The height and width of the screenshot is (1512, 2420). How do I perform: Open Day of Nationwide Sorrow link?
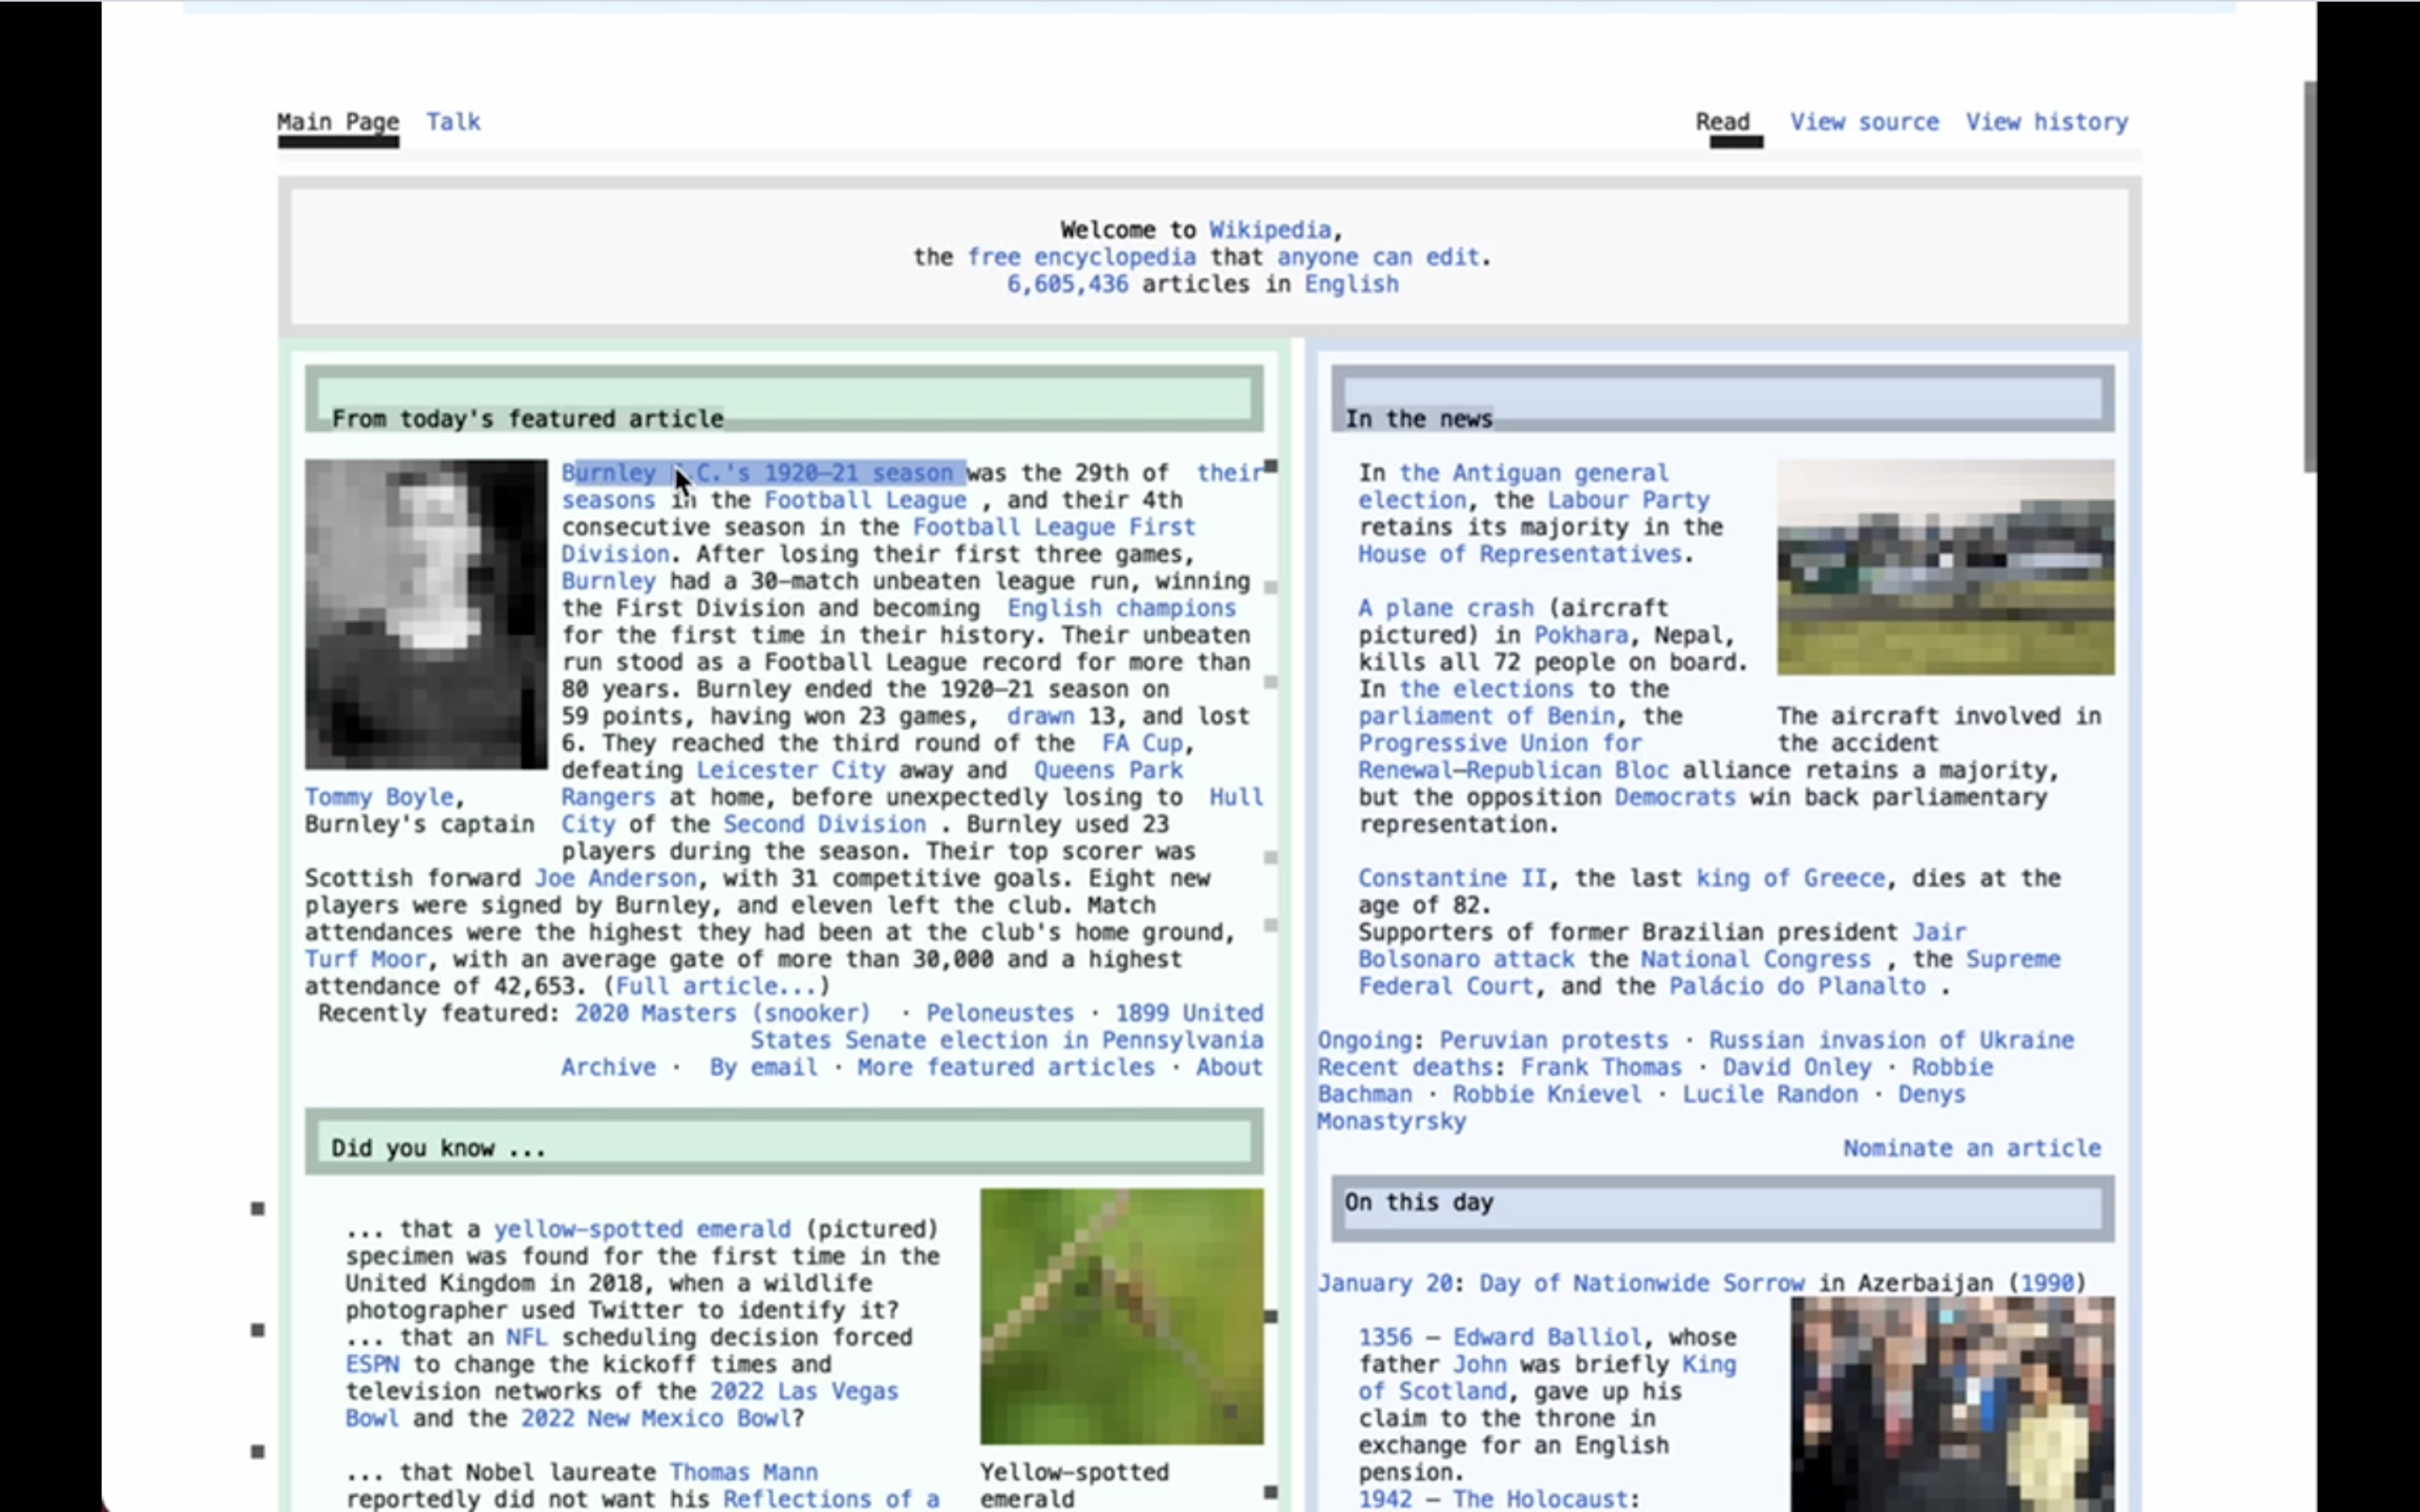click(1641, 1283)
